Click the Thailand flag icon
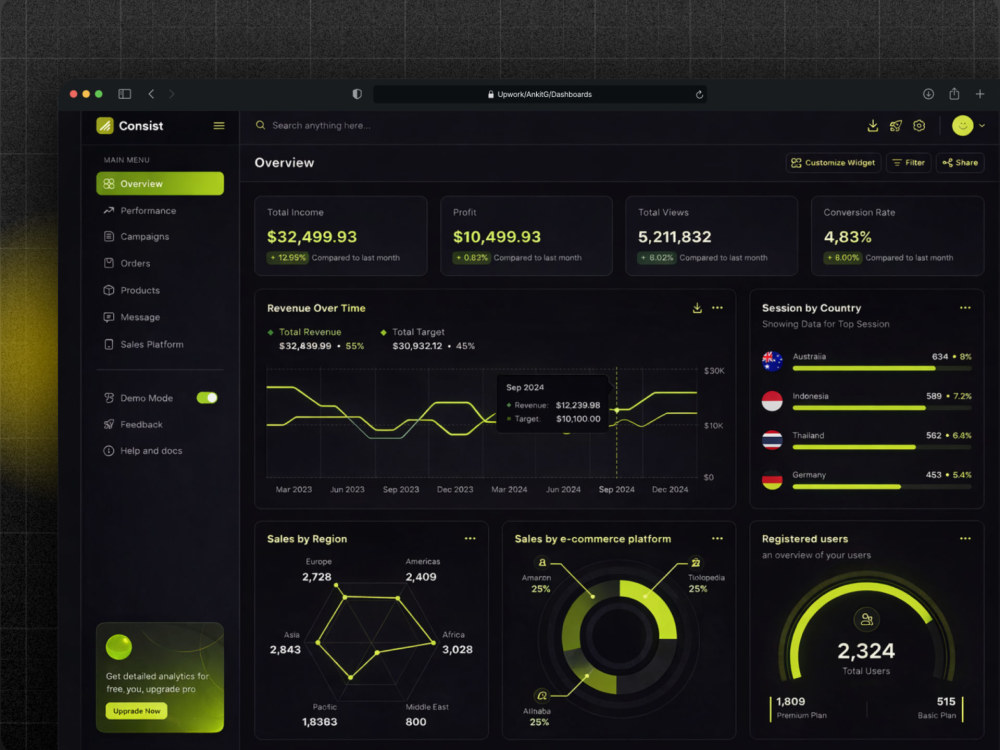 [772, 440]
